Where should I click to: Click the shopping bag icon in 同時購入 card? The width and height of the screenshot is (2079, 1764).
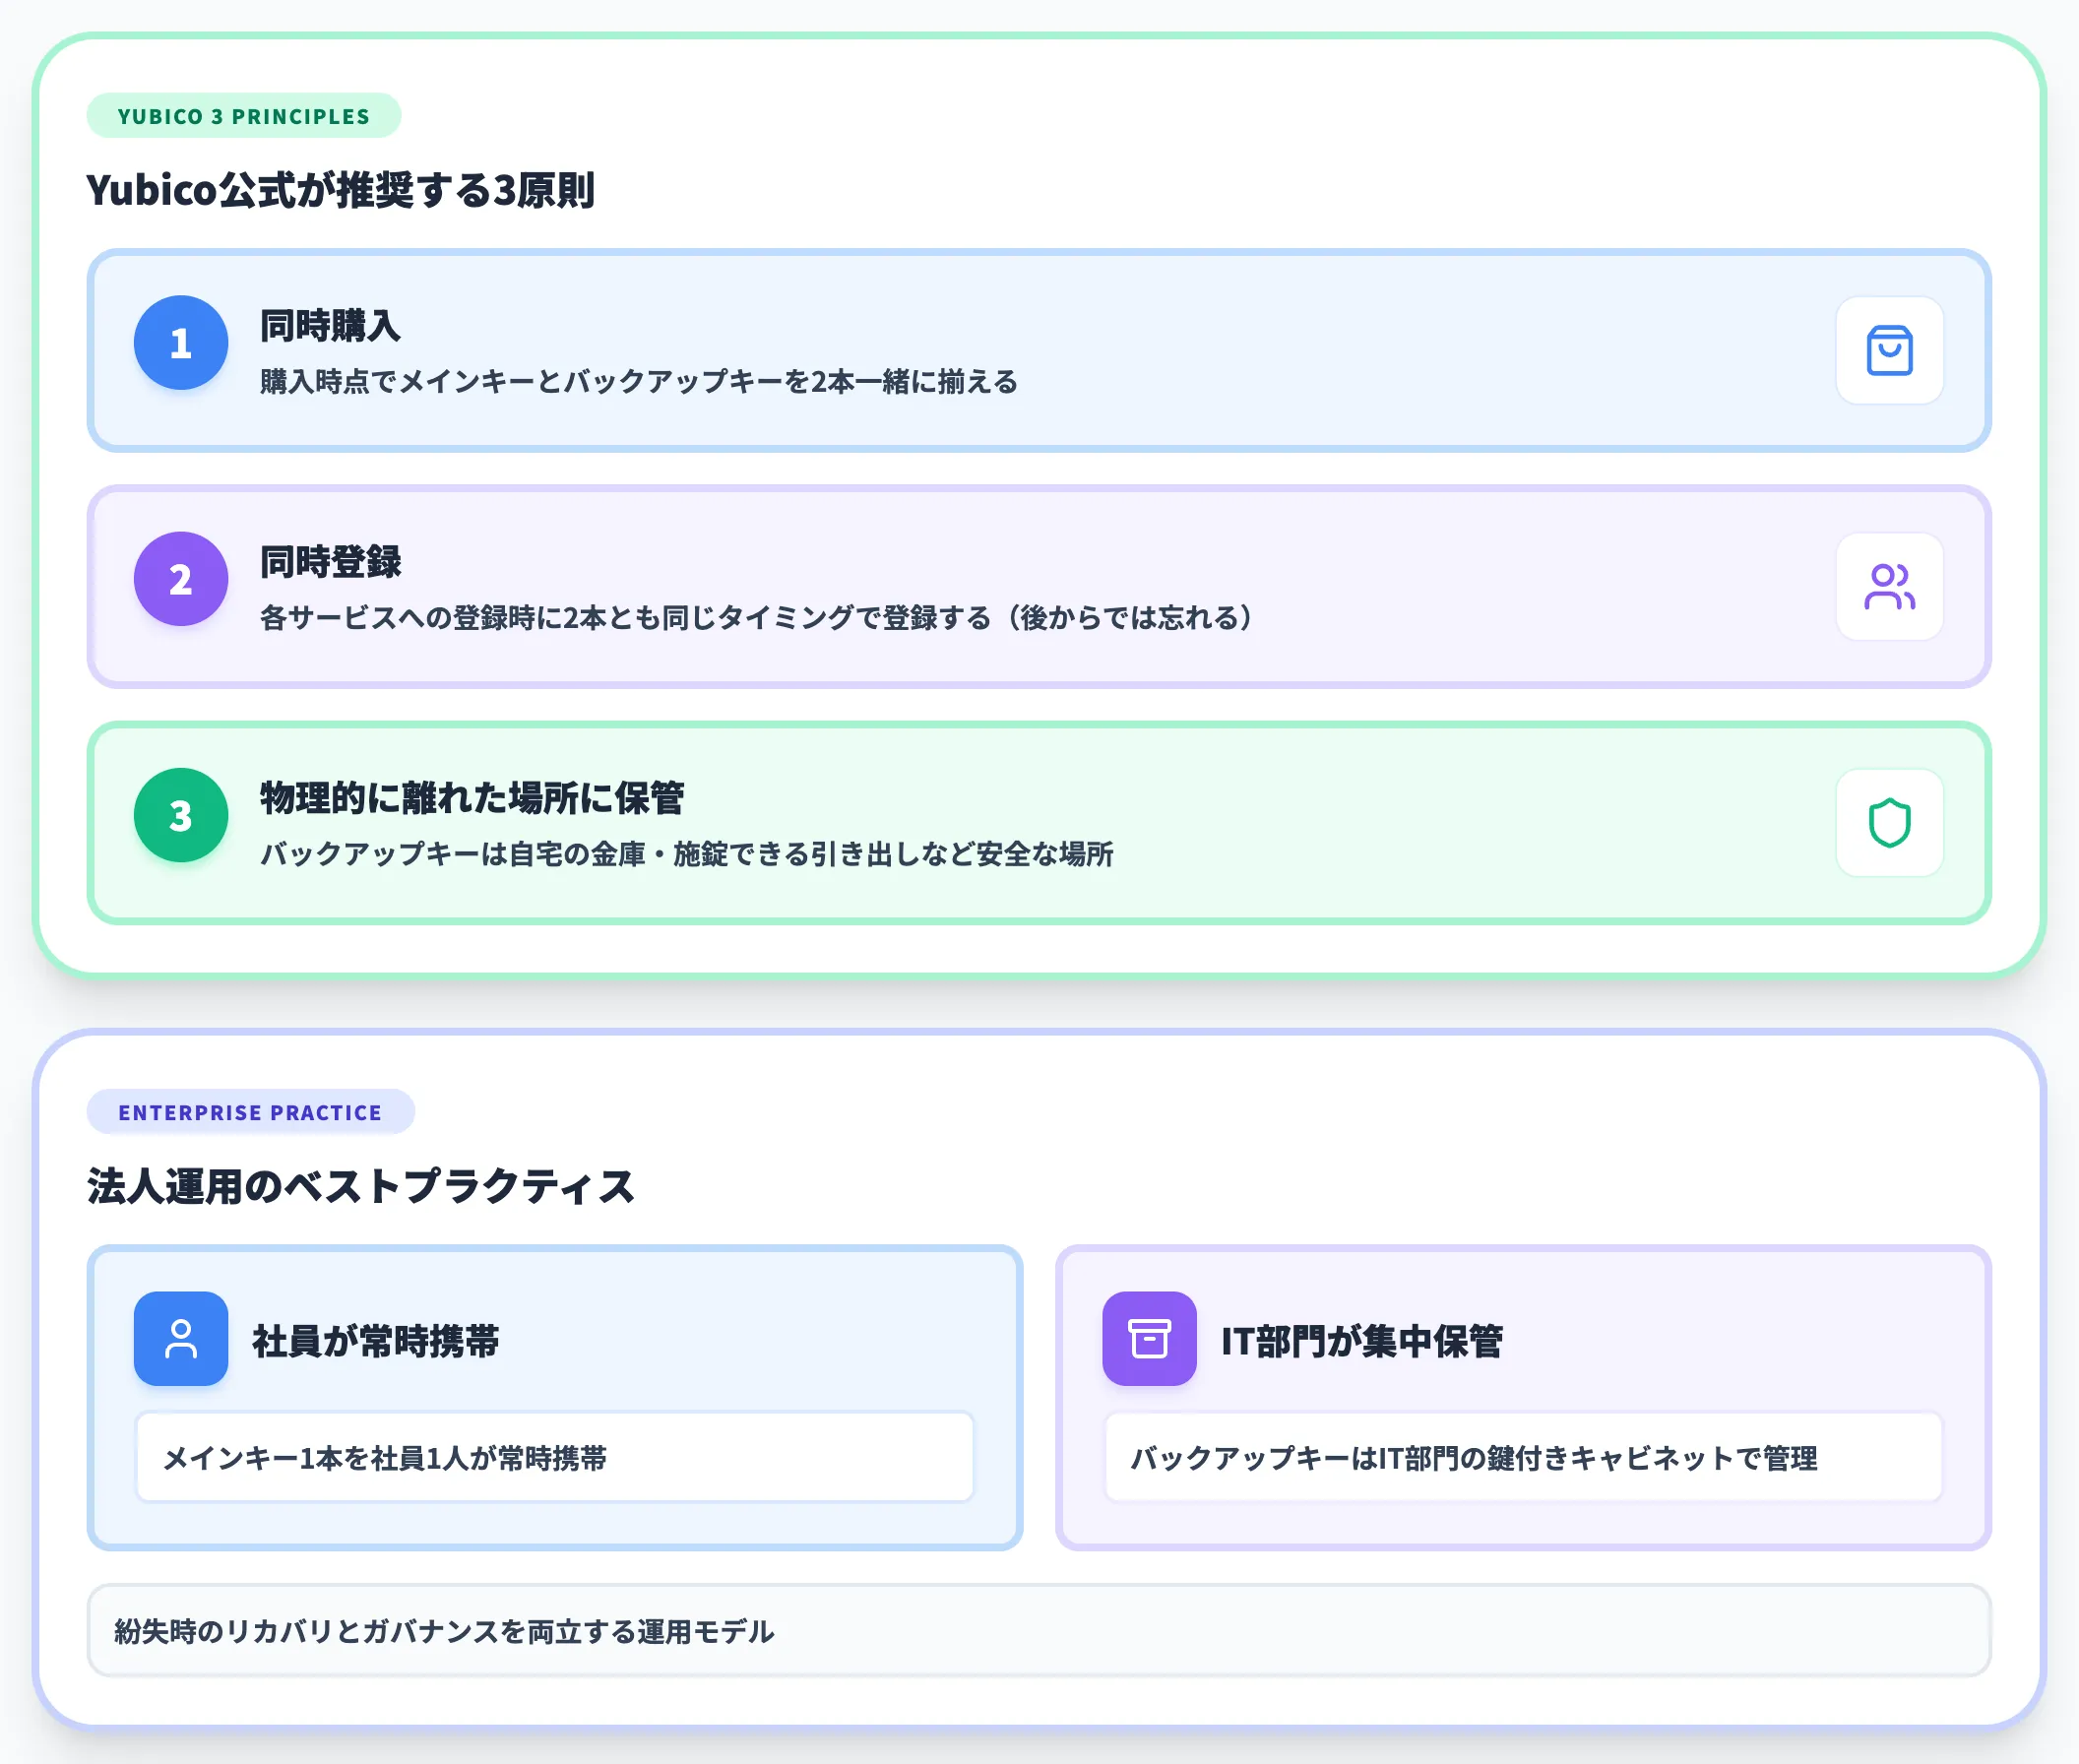1889,350
